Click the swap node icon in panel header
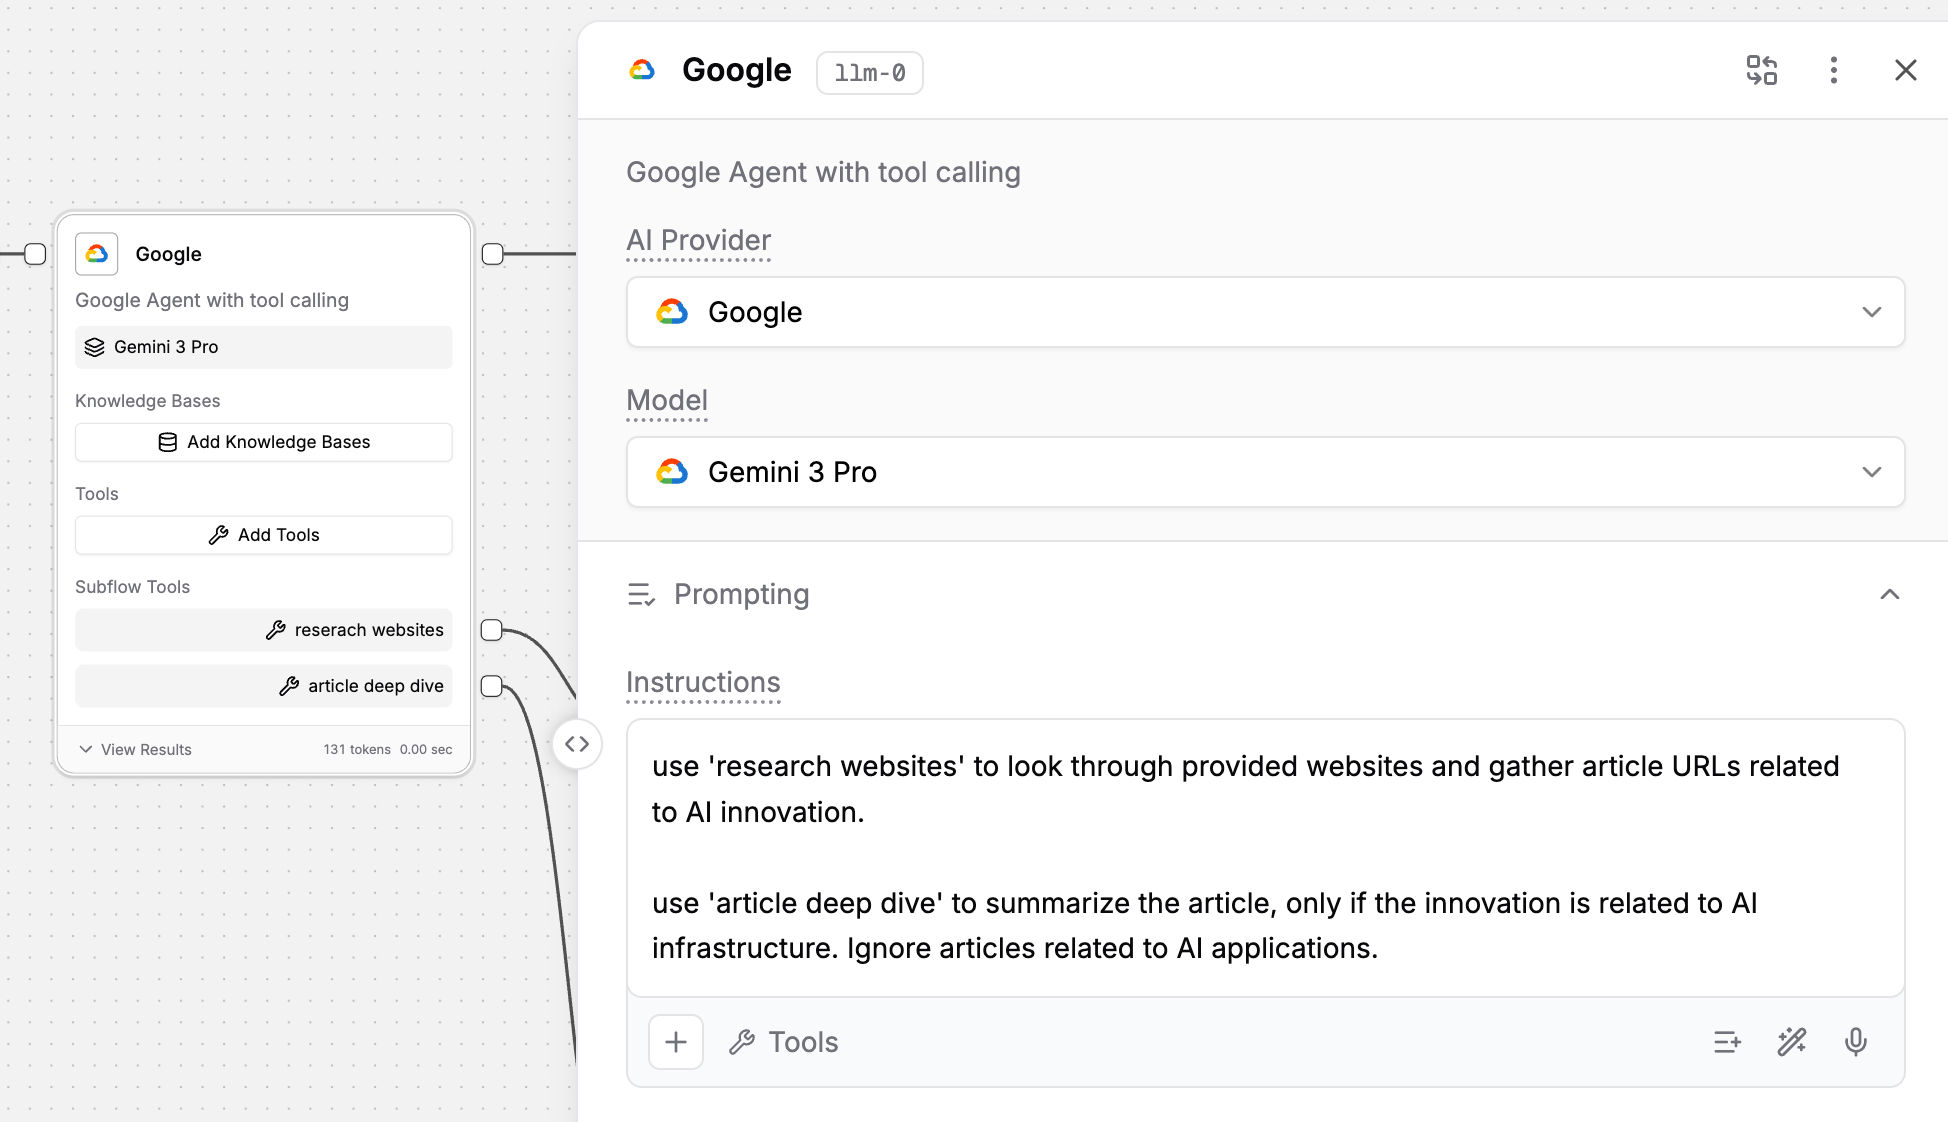Screen dimensions: 1948x1122 (1761, 70)
